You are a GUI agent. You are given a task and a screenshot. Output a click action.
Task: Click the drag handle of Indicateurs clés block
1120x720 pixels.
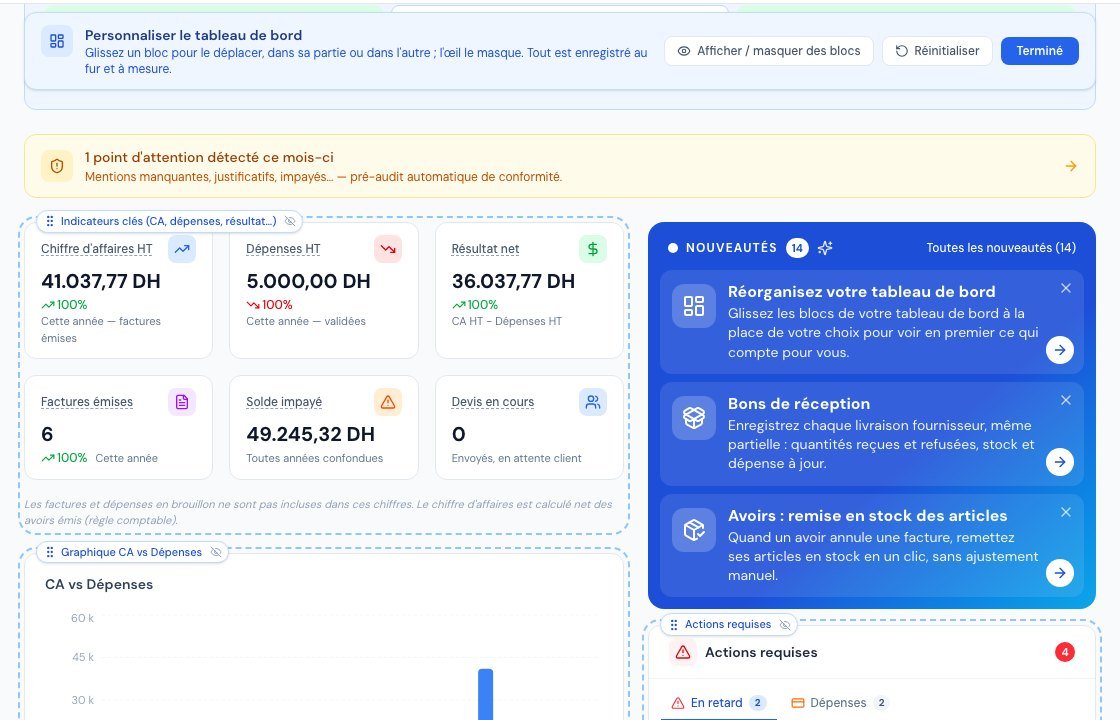pyautogui.click(x=49, y=221)
